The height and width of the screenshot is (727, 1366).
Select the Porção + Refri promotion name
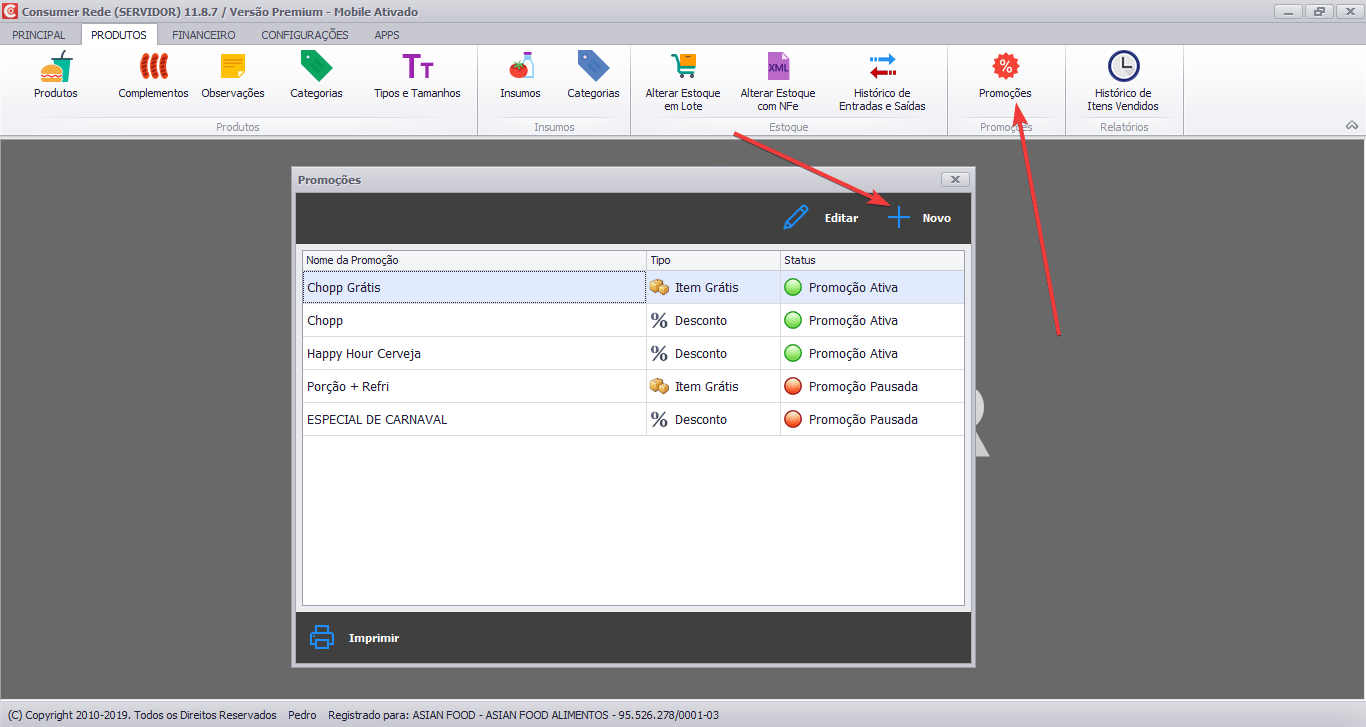[x=348, y=387]
